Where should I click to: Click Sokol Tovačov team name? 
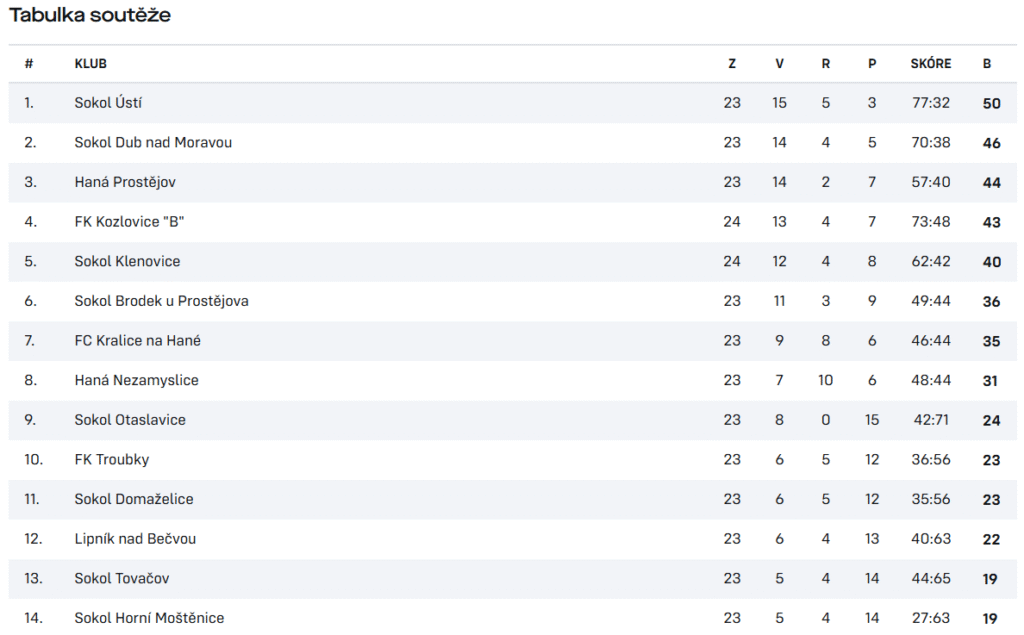coord(121,578)
